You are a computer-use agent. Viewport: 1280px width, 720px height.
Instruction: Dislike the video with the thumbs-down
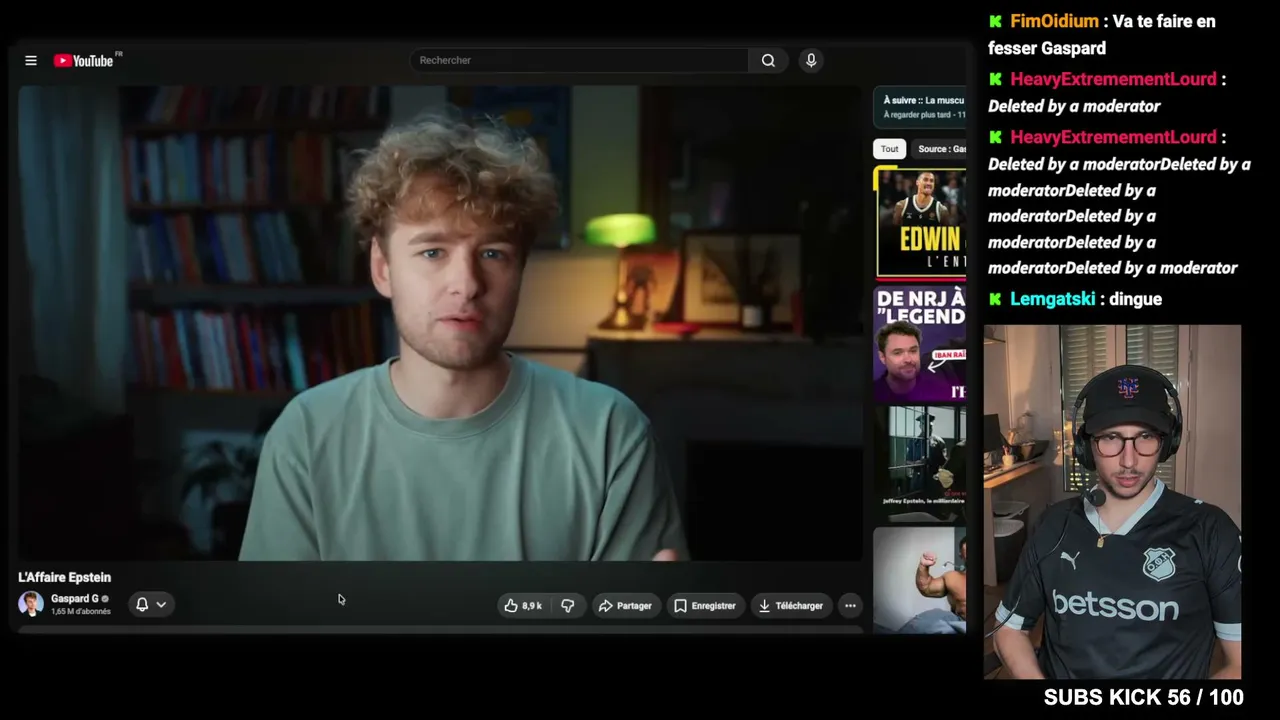(567, 605)
